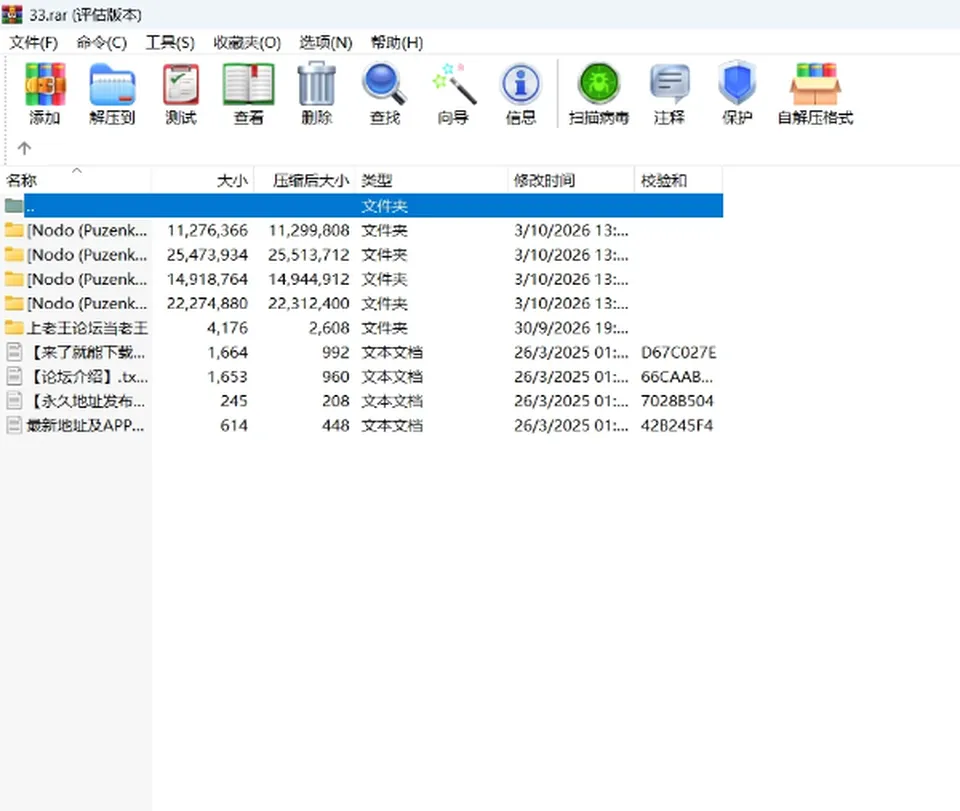Open the 选项(N) menu
This screenshot has height=811, width=960.
point(326,43)
